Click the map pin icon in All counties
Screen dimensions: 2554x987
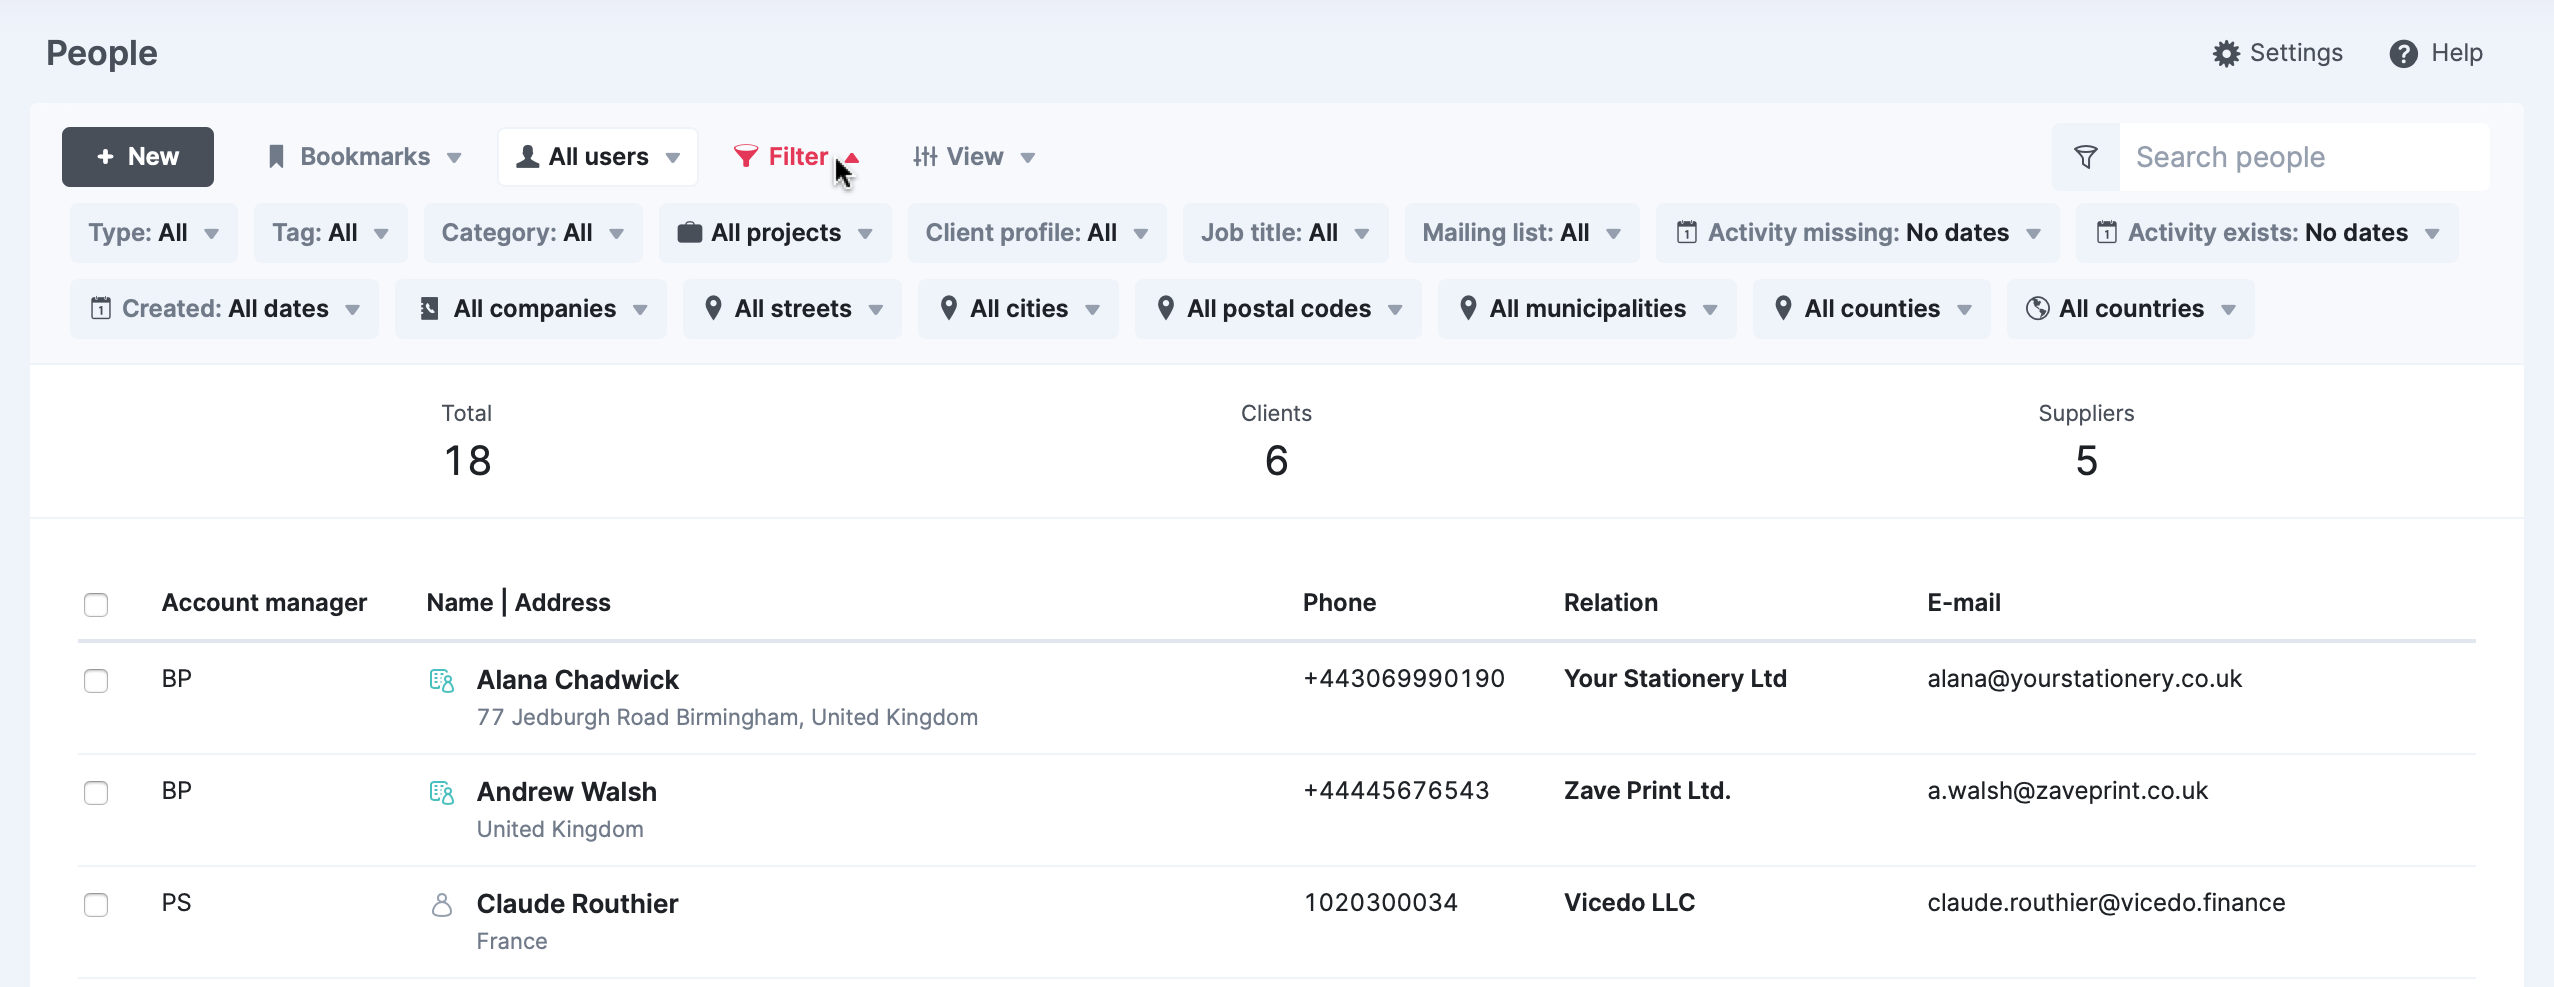click(1783, 308)
